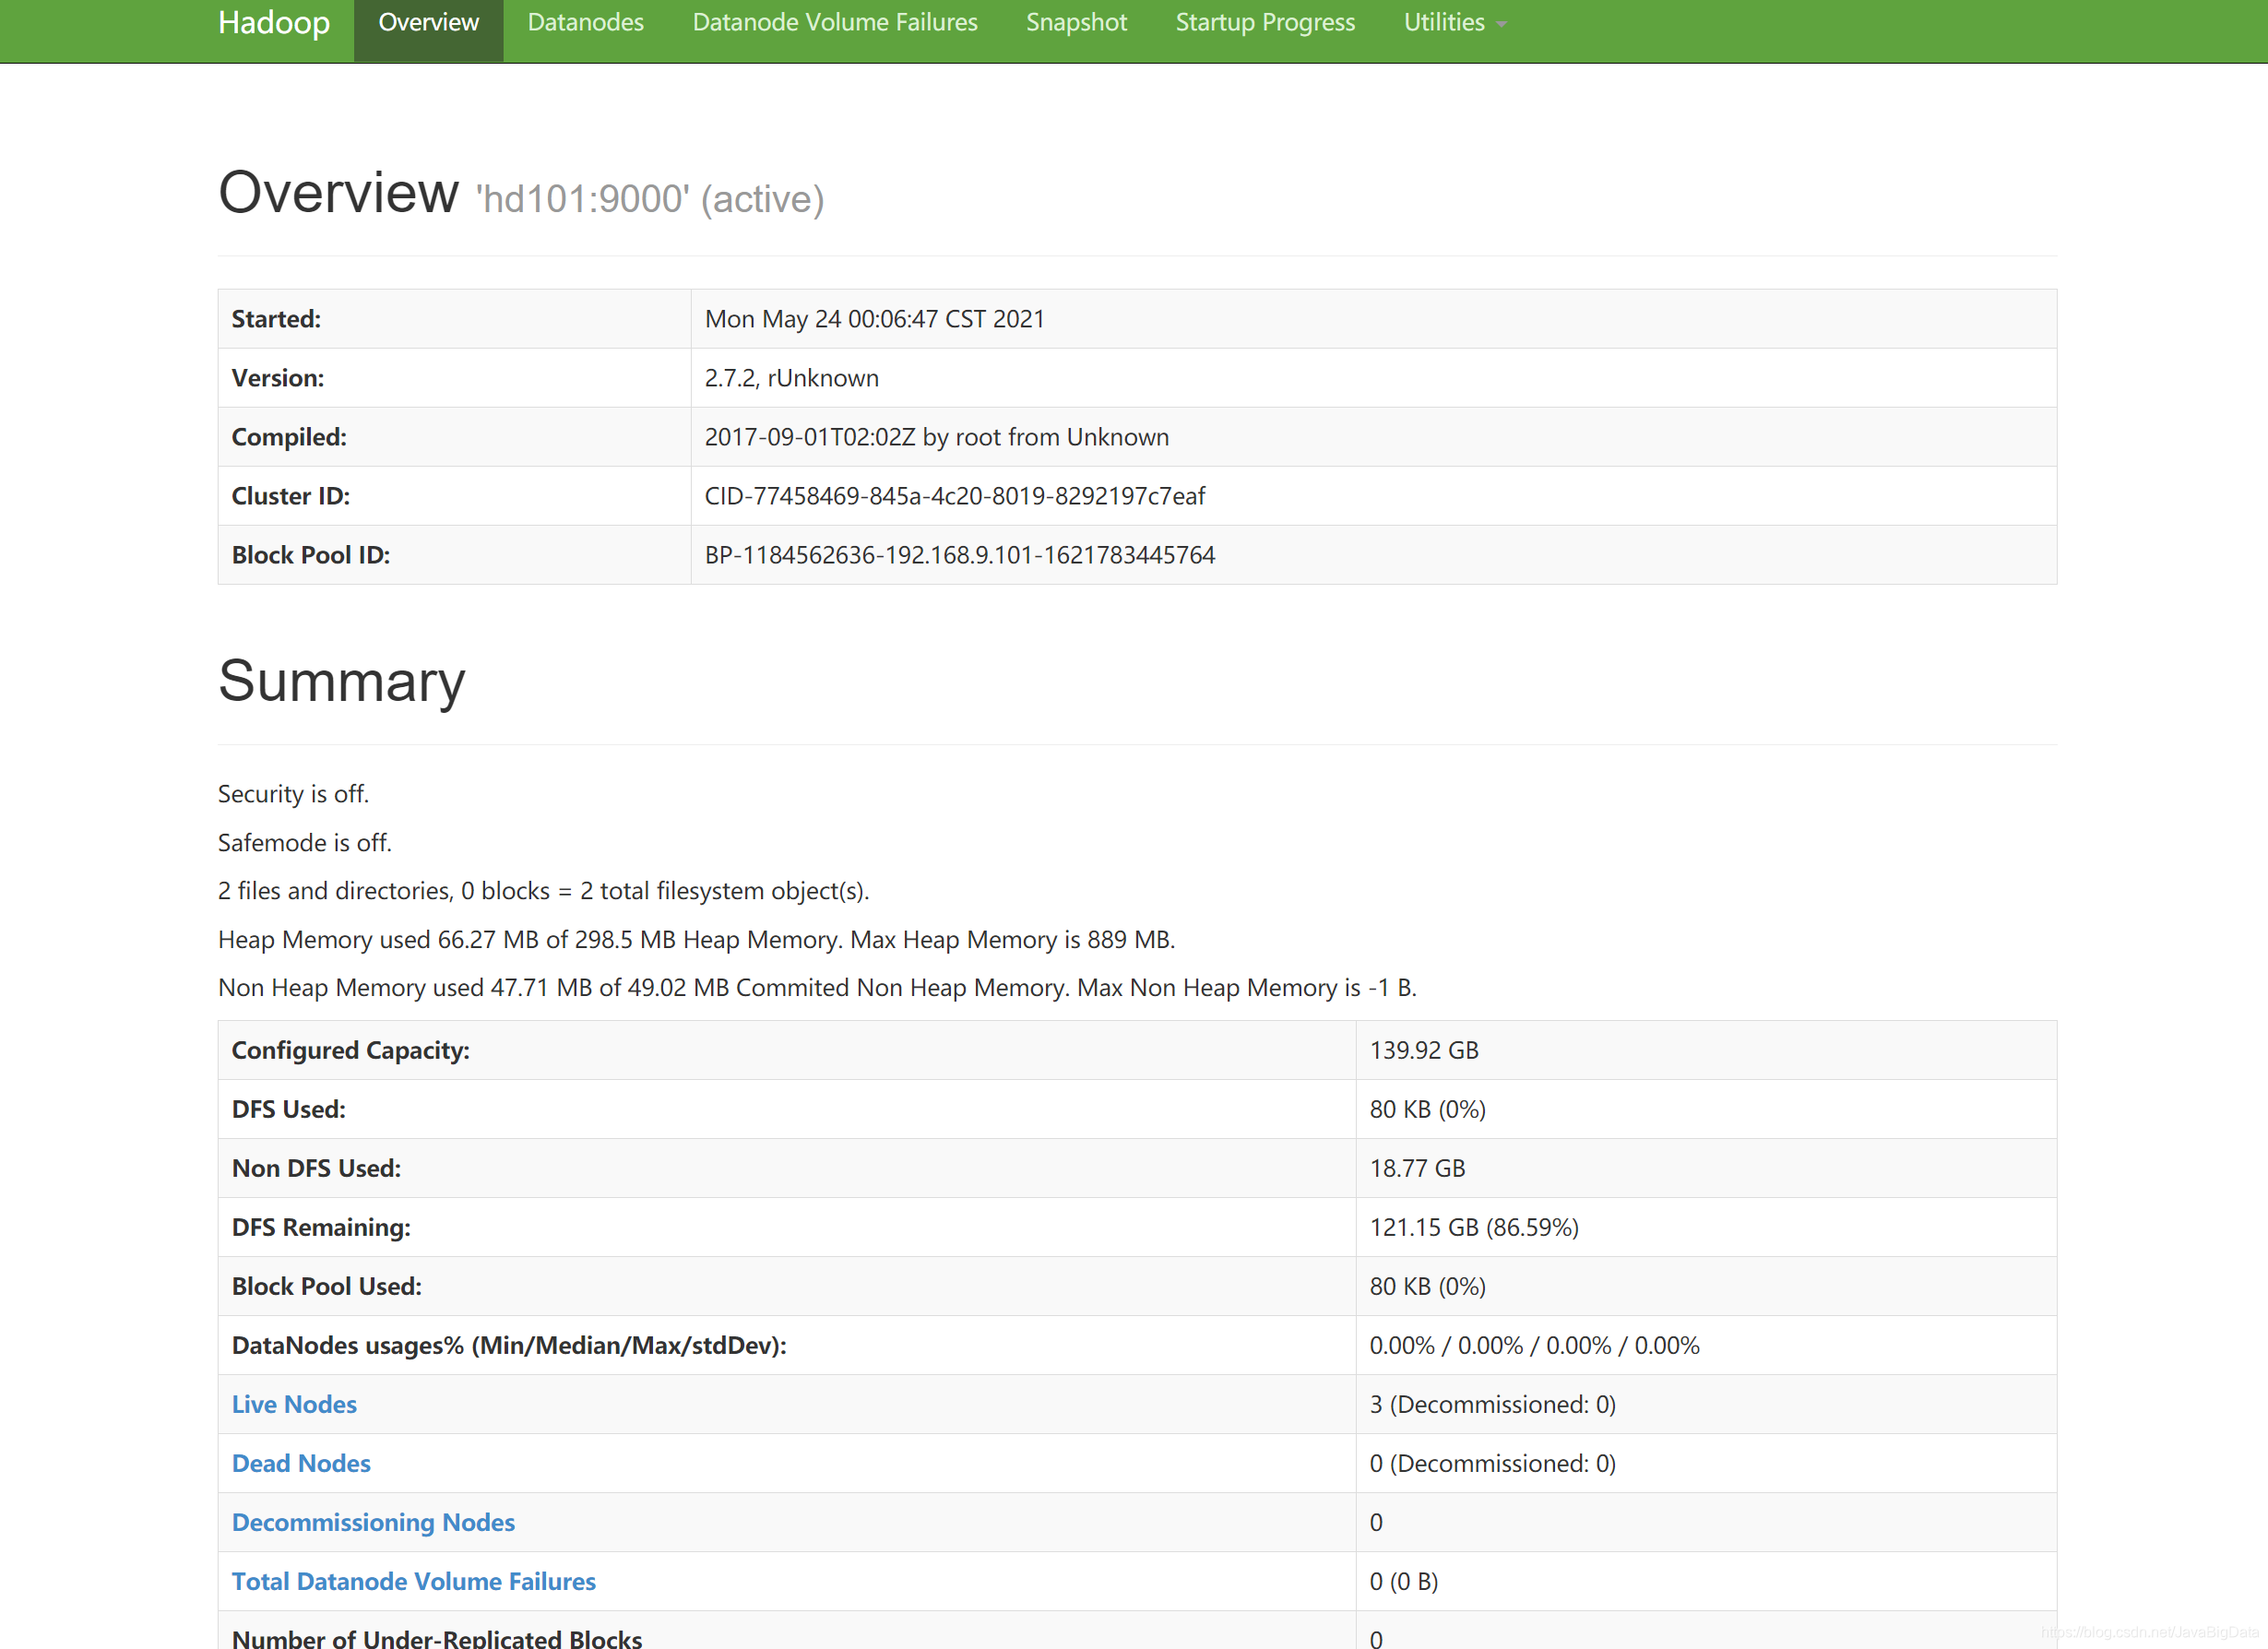Click the Utilities dropdown caret arrow
Screen dimensions: 2268x1649
1501,25
